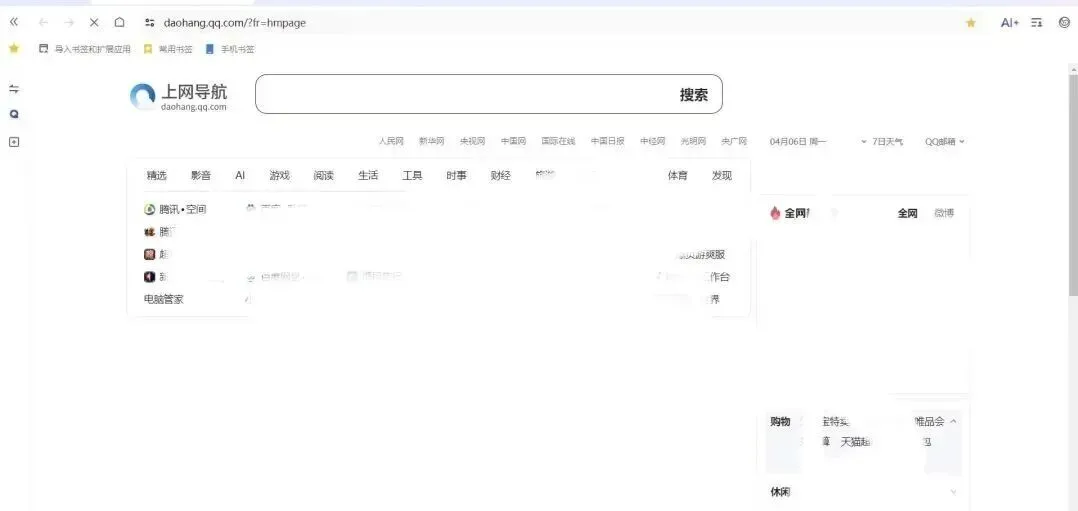The width and height of the screenshot is (1078, 511).
Task: Click the flame icon beside 全网 hot list
Action: point(776,213)
